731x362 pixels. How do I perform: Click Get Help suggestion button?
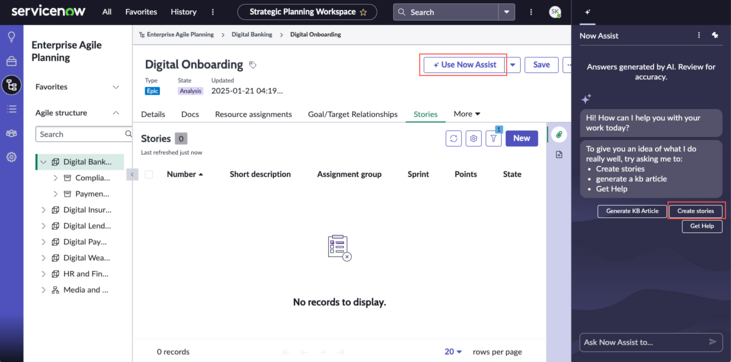pos(702,226)
